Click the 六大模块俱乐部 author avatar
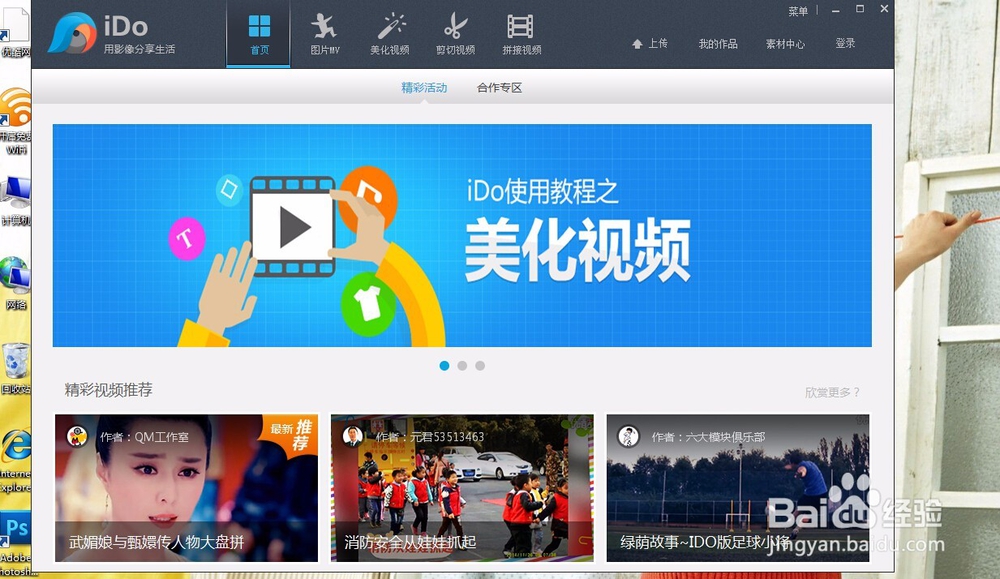The image size is (1000, 579). [628, 437]
